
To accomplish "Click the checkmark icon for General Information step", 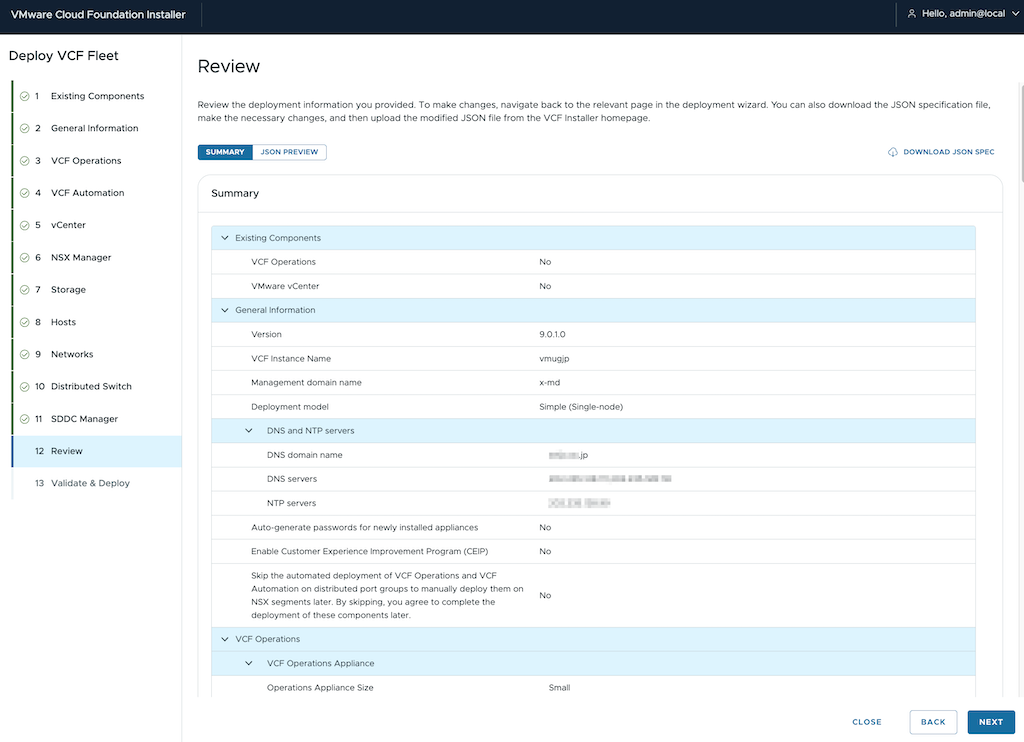I will coord(25,129).
